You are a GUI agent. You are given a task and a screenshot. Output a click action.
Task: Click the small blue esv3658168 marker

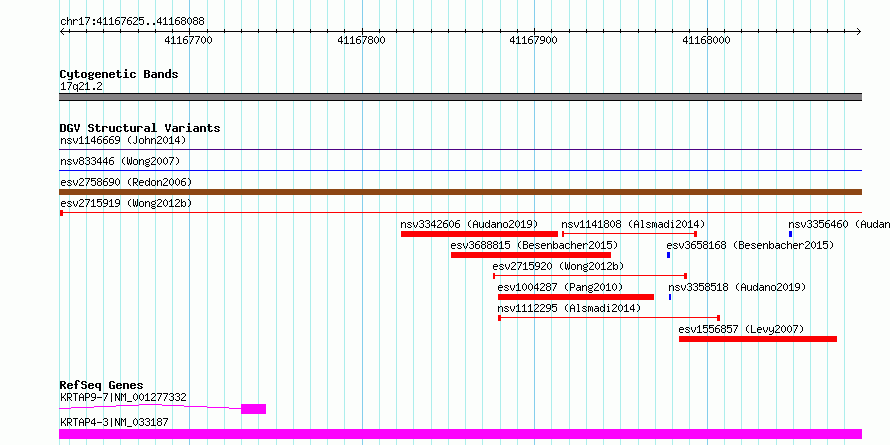(x=669, y=255)
